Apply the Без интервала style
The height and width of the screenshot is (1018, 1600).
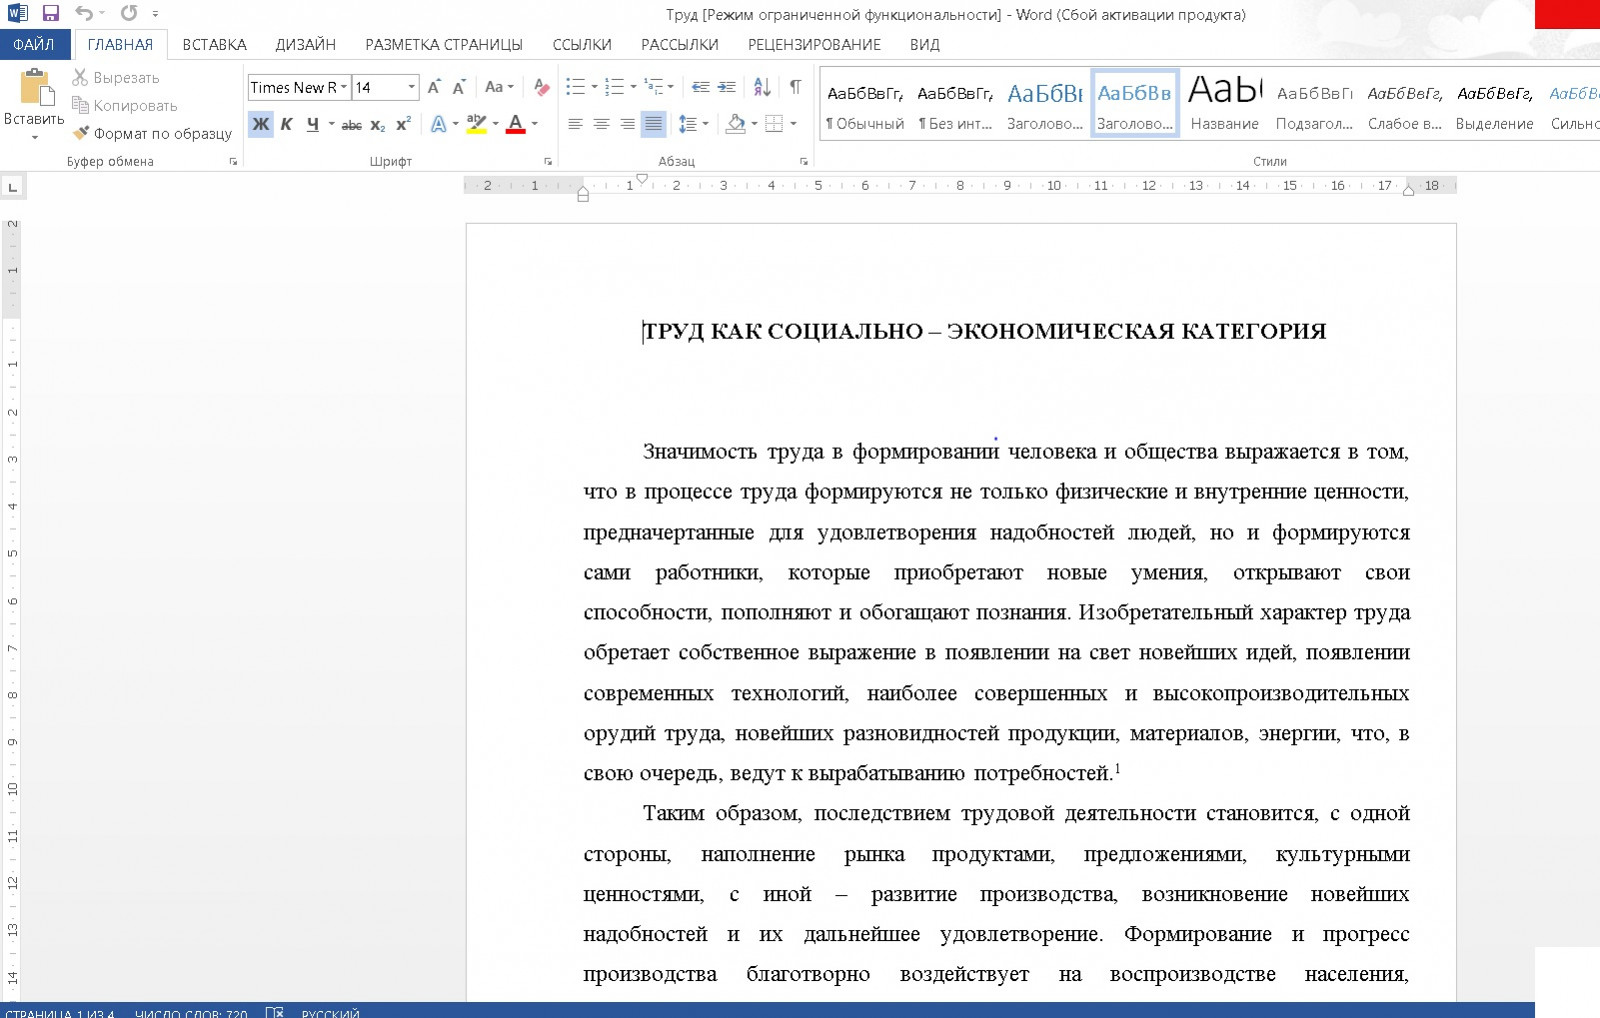pos(955,104)
